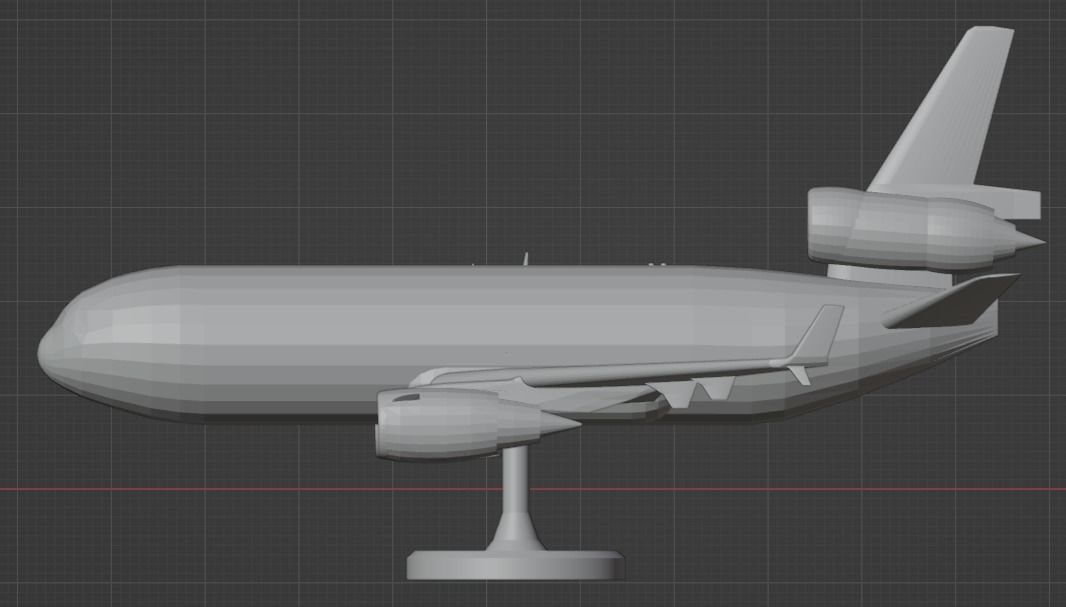This screenshot has width=1066, height=607.
Task: Select the display stand's vertical pole
Action: coord(515,496)
